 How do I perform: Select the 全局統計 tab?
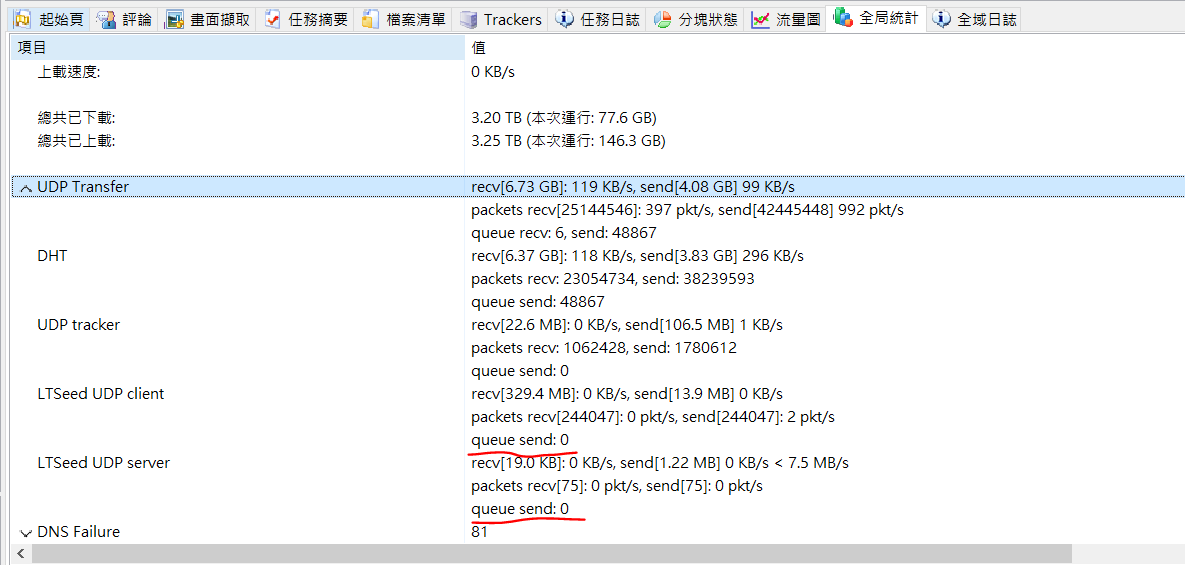[877, 17]
